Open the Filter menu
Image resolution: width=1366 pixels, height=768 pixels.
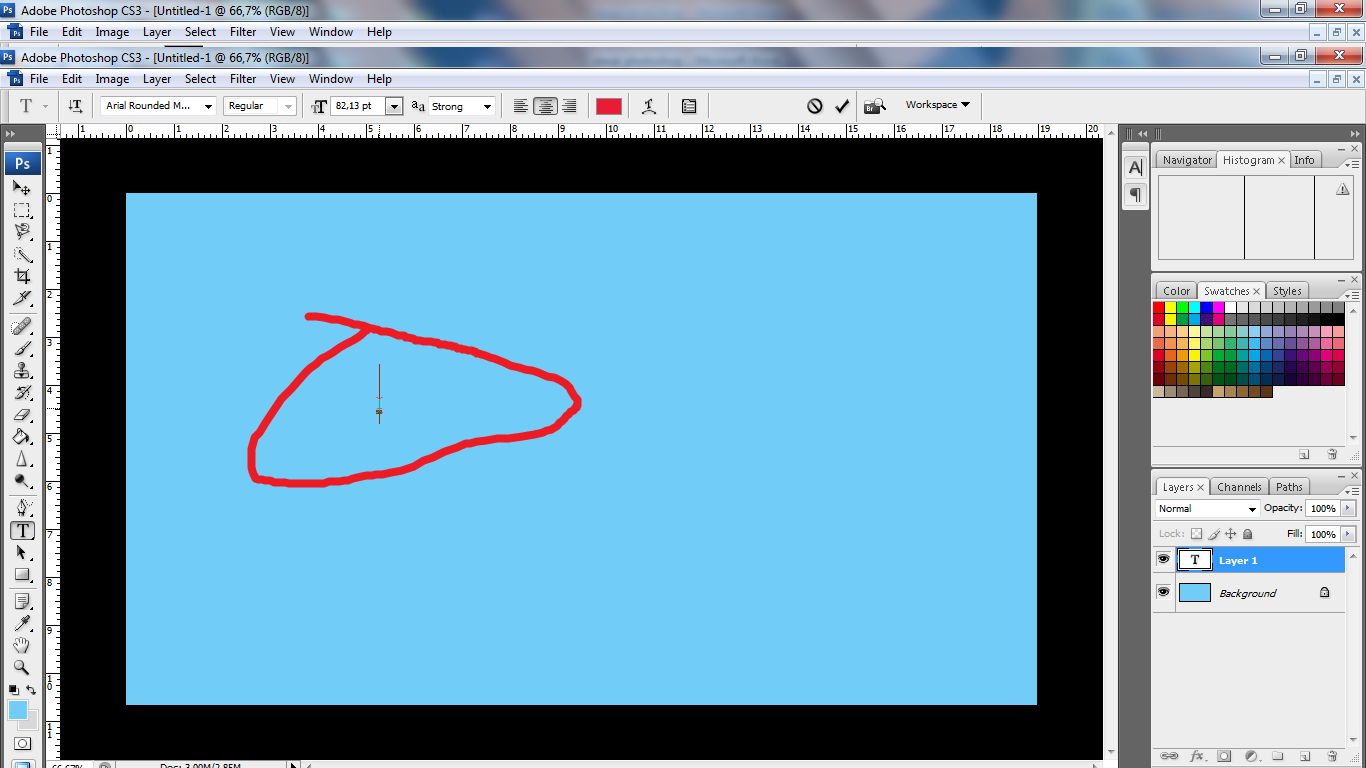243,79
